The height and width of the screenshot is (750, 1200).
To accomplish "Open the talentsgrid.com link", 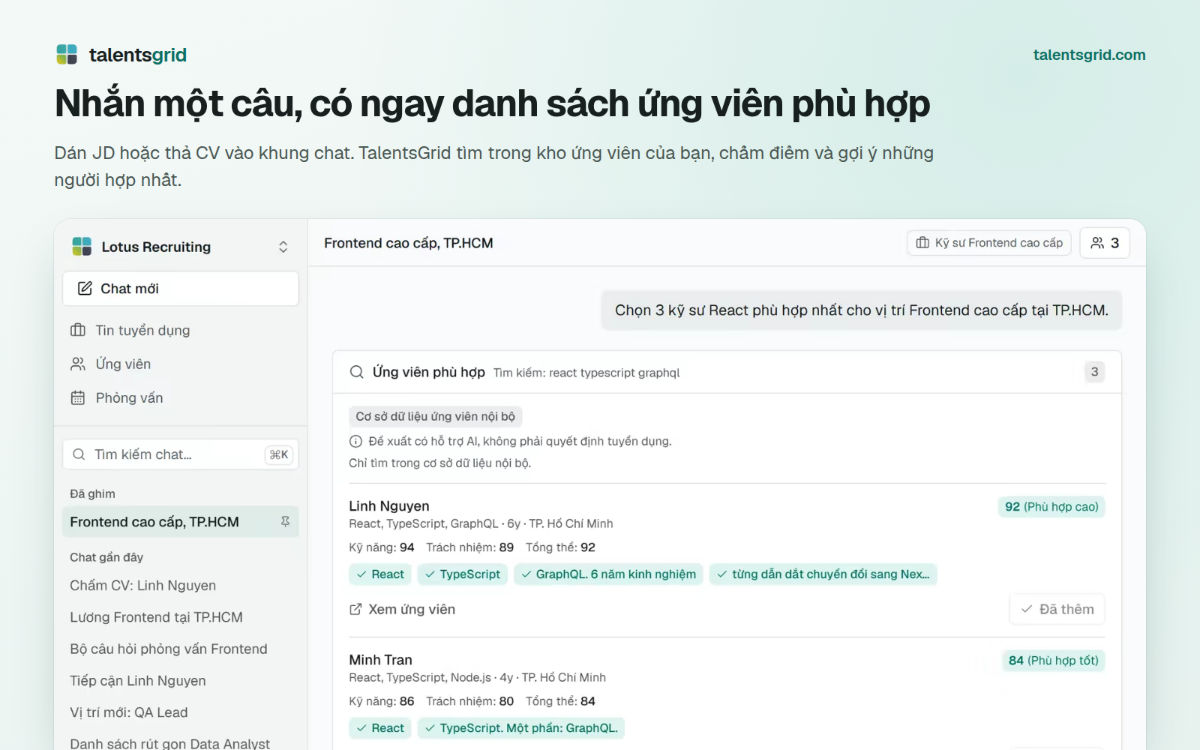I will (1089, 55).
